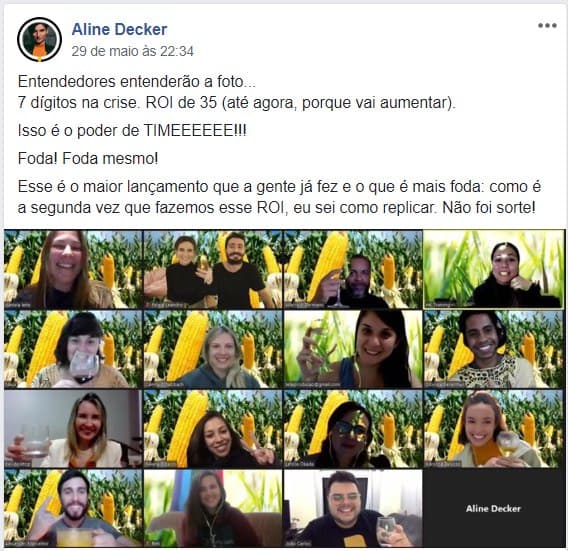This screenshot has height=551, width=568.
Task: Open the three-dots post options menu
Action: click(x=547, y=26)
